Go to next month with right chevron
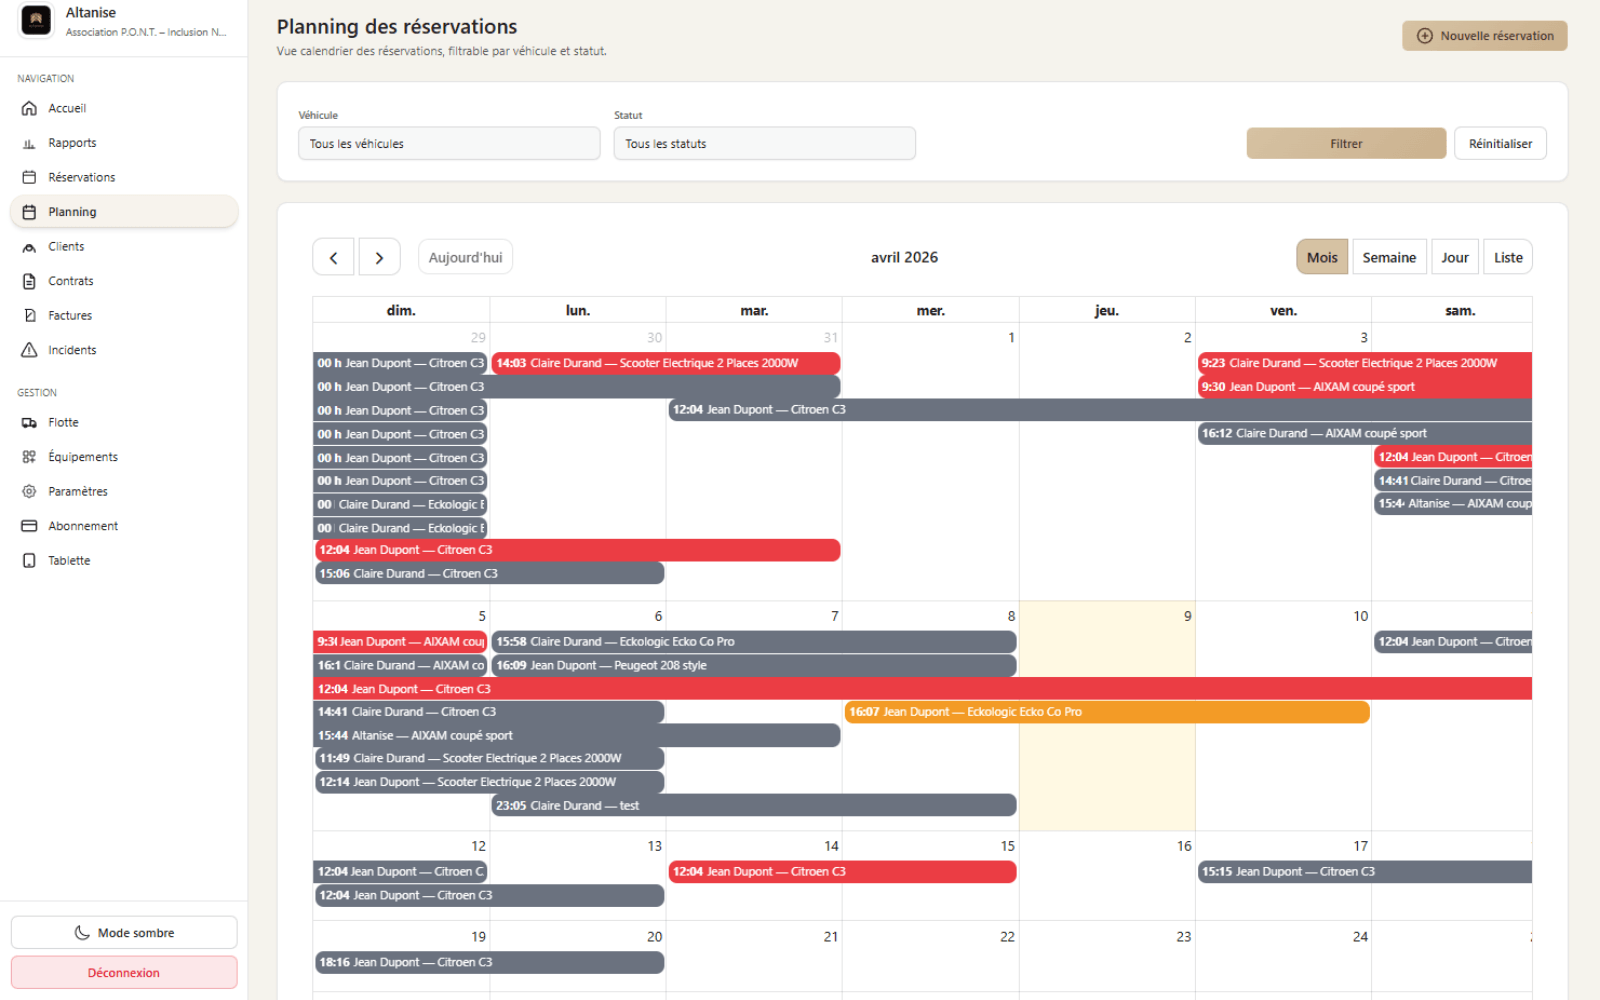This screenshot has height=1000, width=1600. (379, 258)
